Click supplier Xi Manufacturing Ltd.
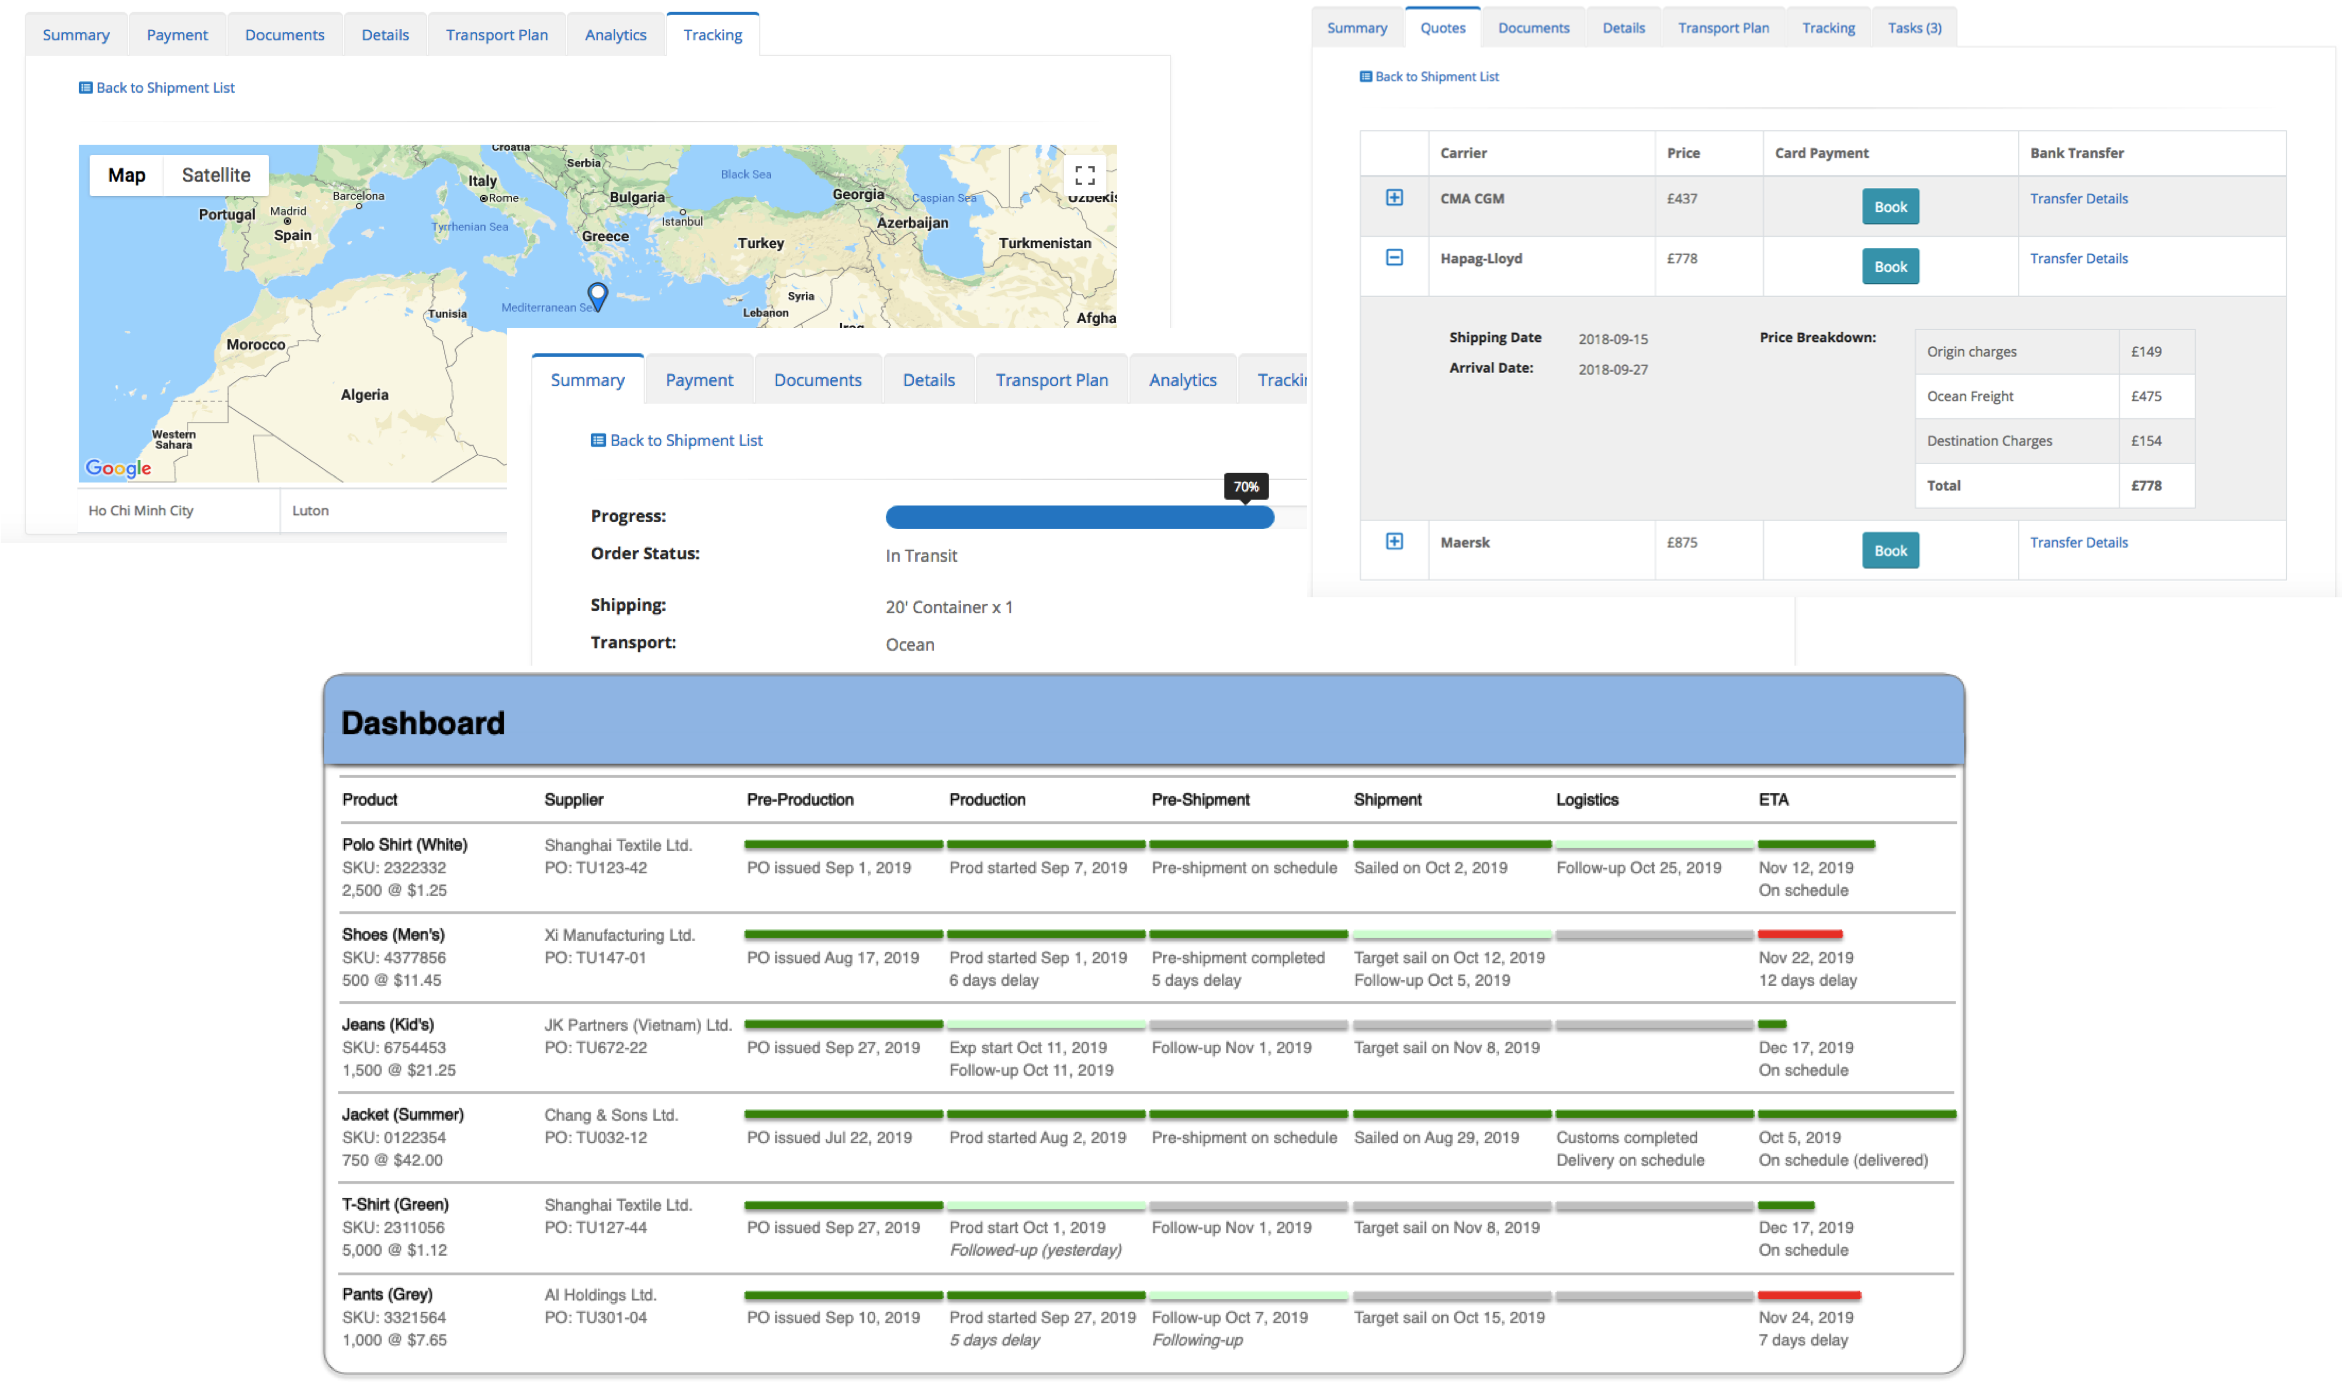The width and height of the screenshot is (2343, 1384). coord(620,935)
